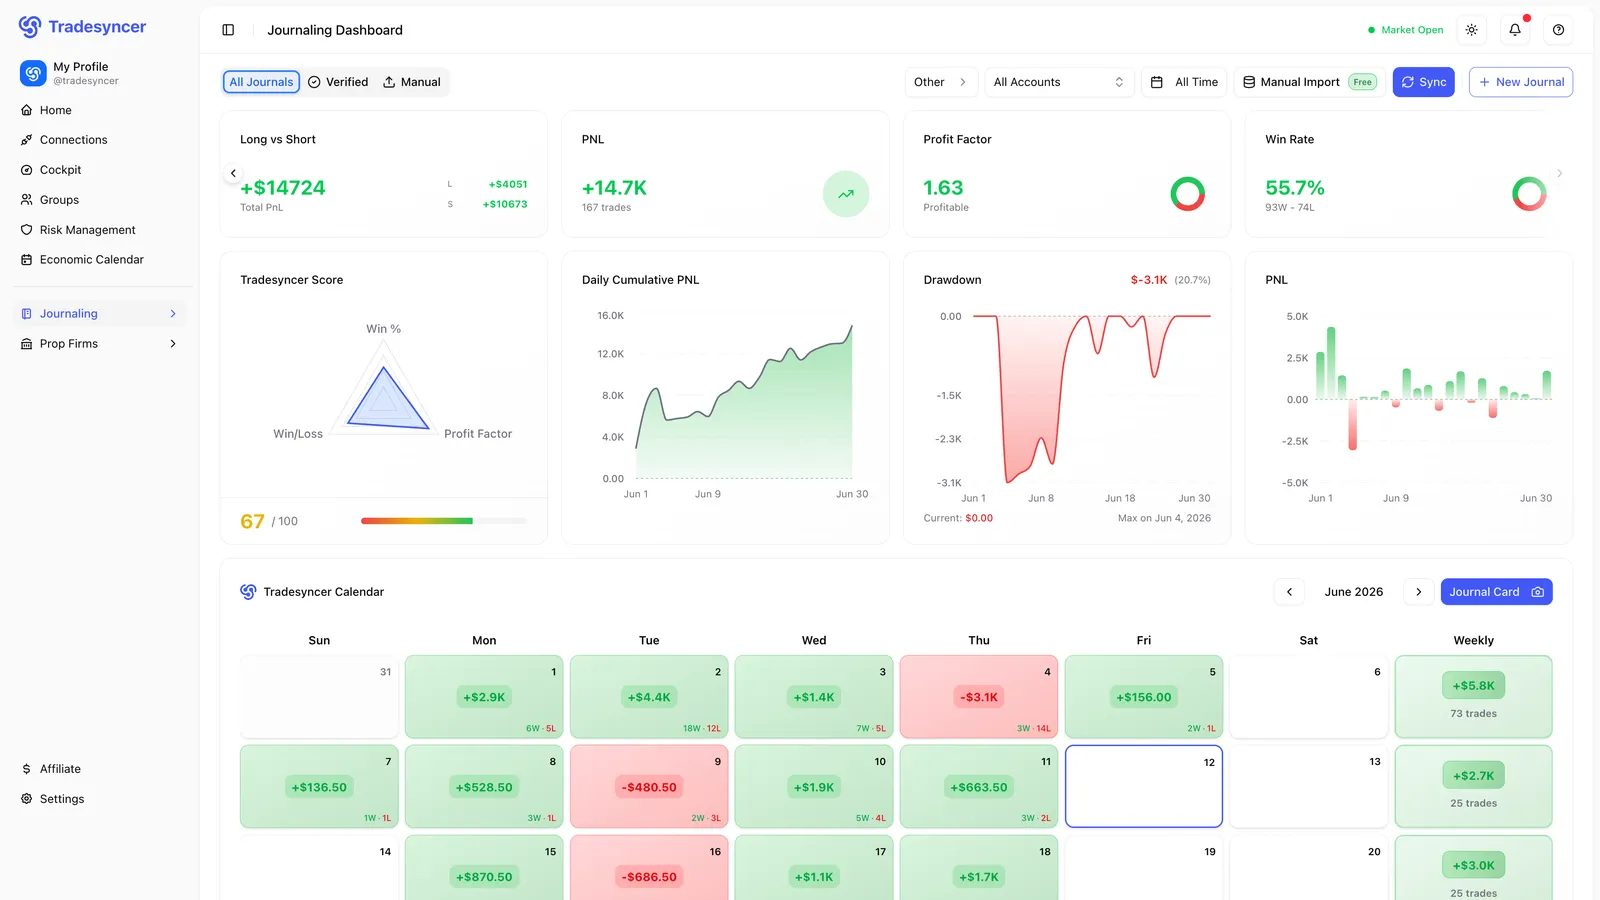
Task: Click the New Journal button
Action: pyautogui.click(x=1521, y=82)
